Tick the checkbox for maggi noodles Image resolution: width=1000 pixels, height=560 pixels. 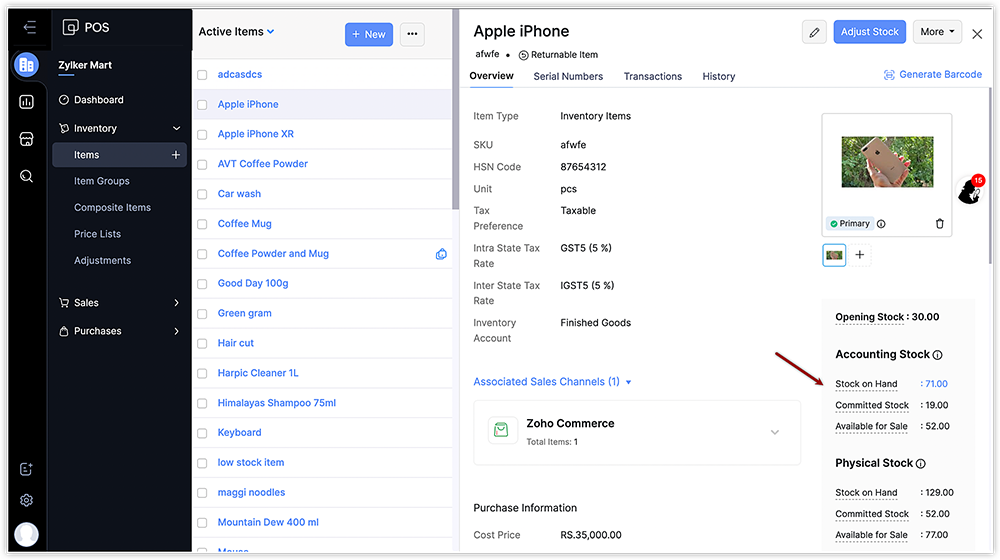202,493
